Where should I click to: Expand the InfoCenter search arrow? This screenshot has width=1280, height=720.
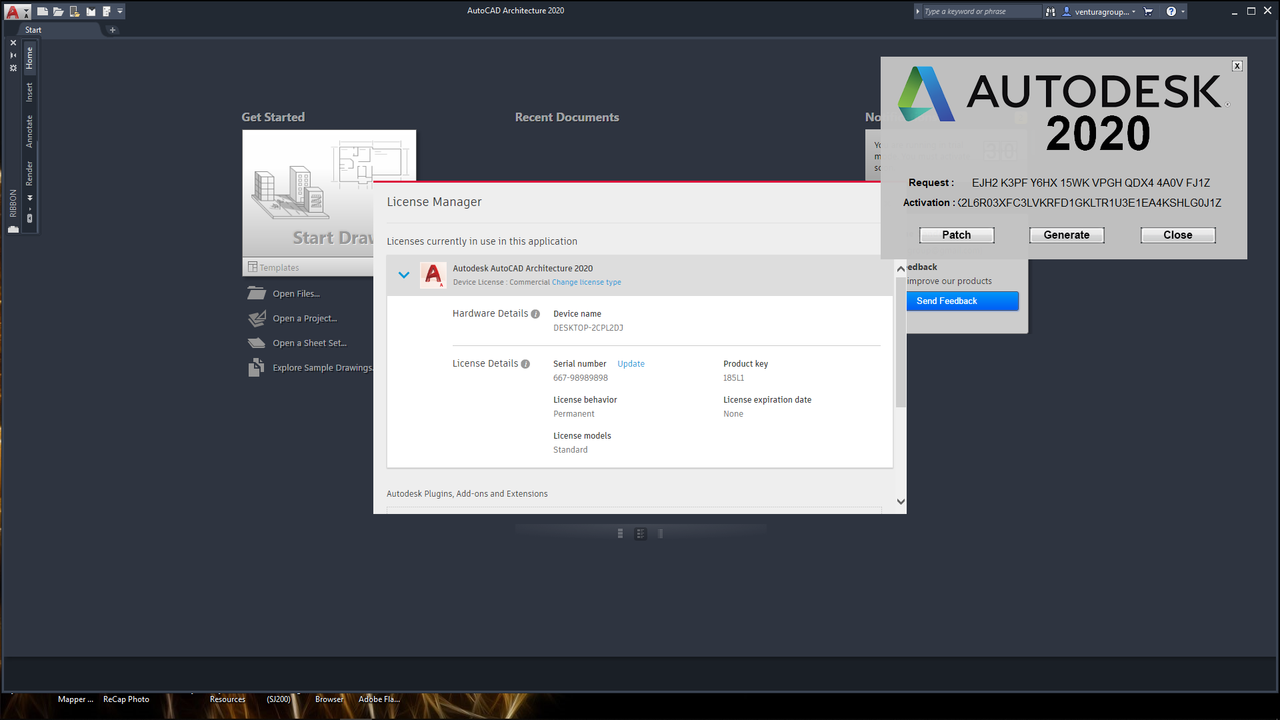919,11
